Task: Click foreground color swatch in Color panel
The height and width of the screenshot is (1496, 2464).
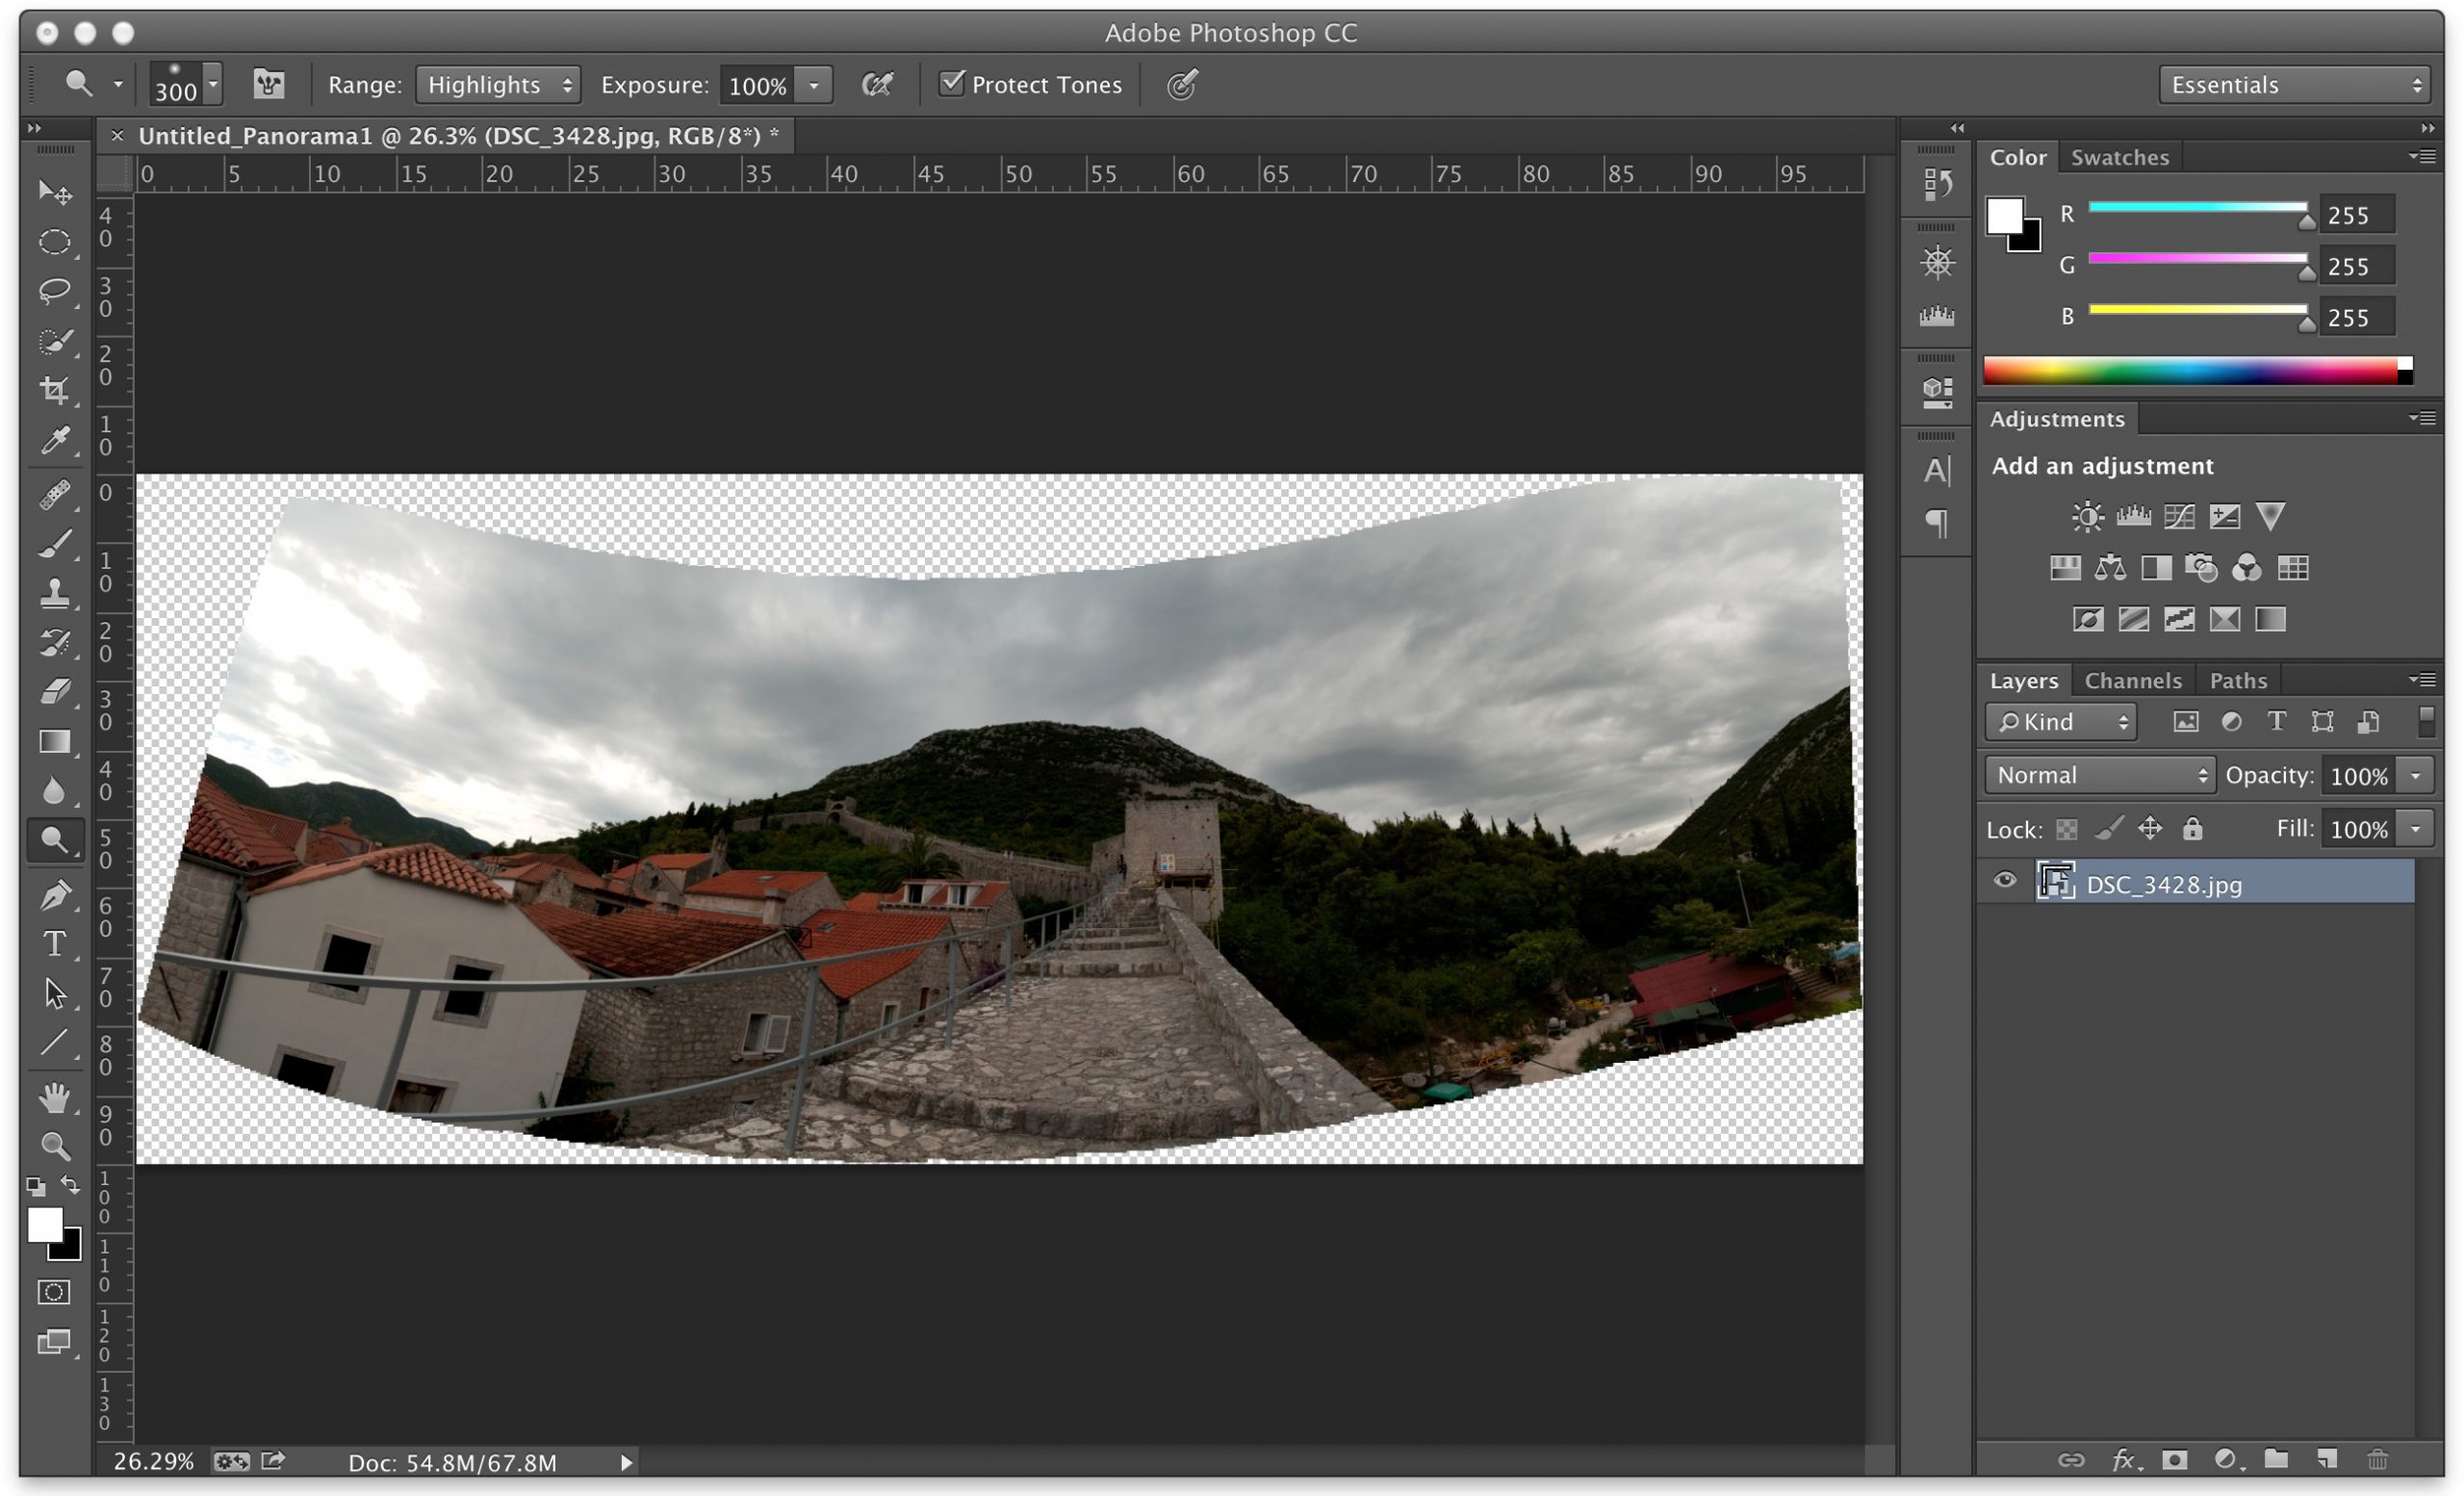Action: pos(2004,216)
